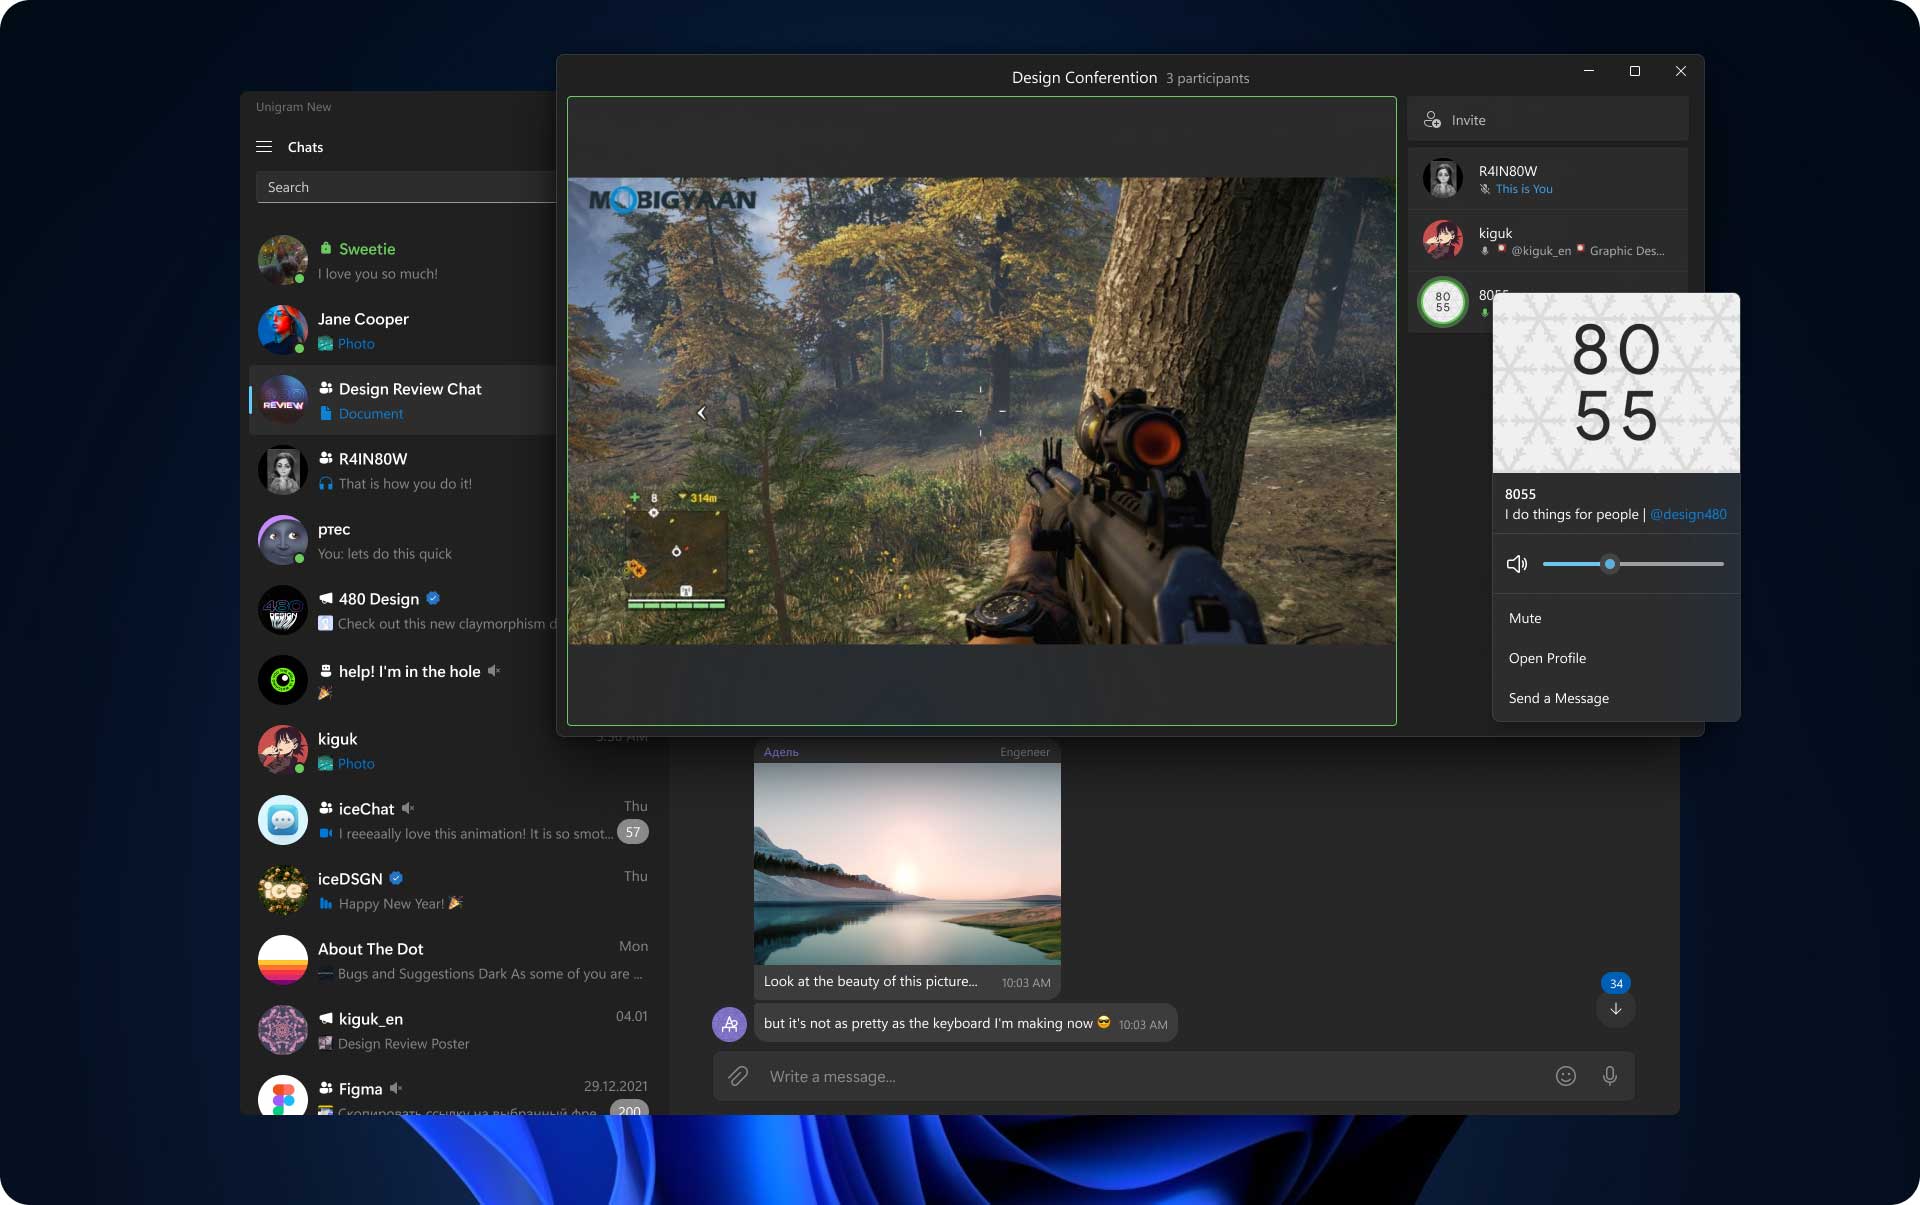
Task: Click the 480 Design avatar
Action: pyautogui.click(x=283, y=610)
